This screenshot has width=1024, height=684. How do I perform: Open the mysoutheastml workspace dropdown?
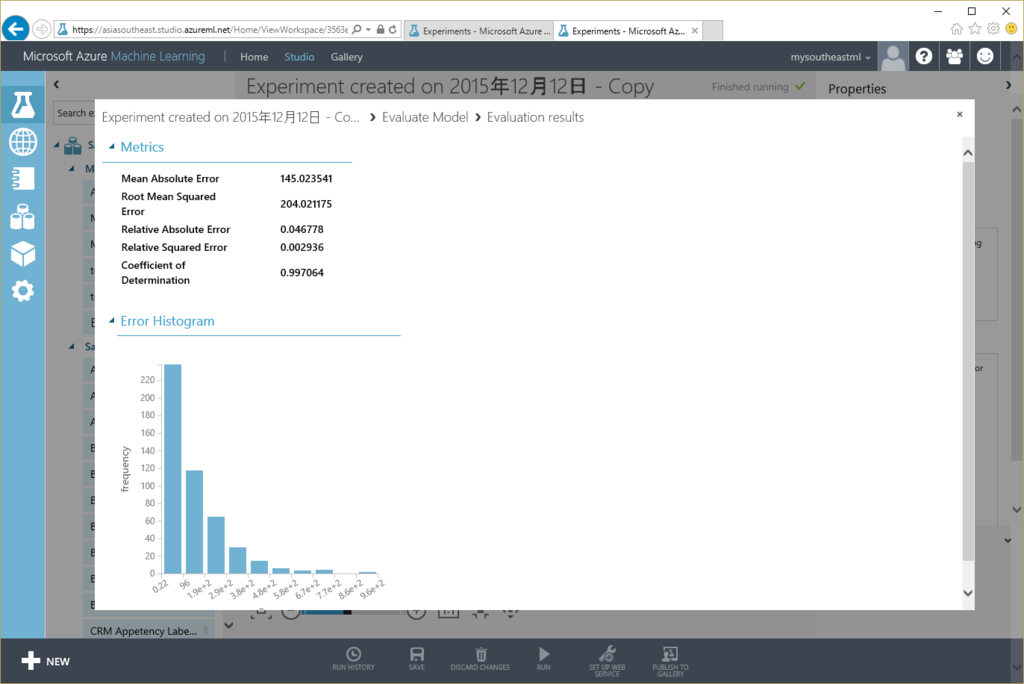[830, 57]
